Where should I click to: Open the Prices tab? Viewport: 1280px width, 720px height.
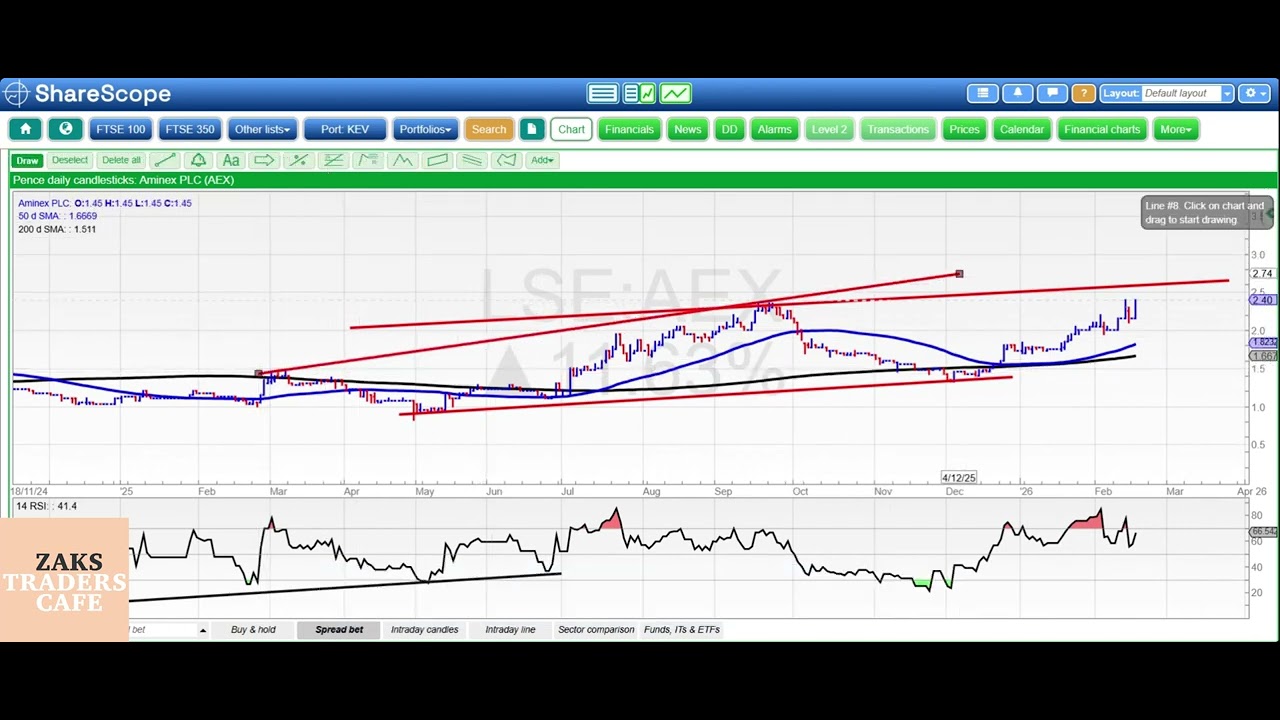tap(964, 129)
